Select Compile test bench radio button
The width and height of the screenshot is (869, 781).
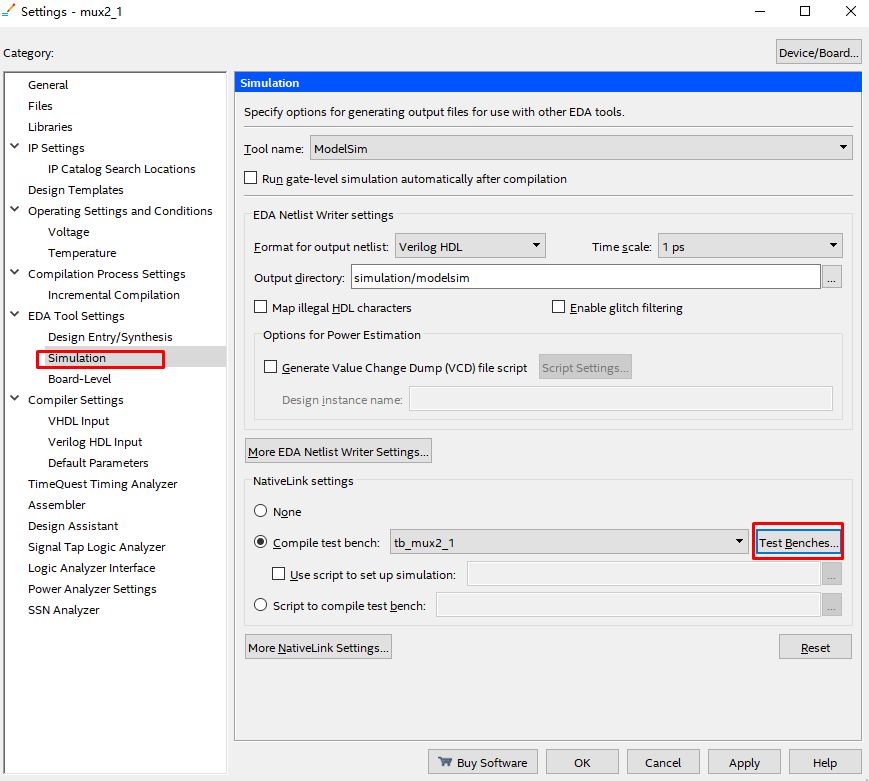coord(260,542)
